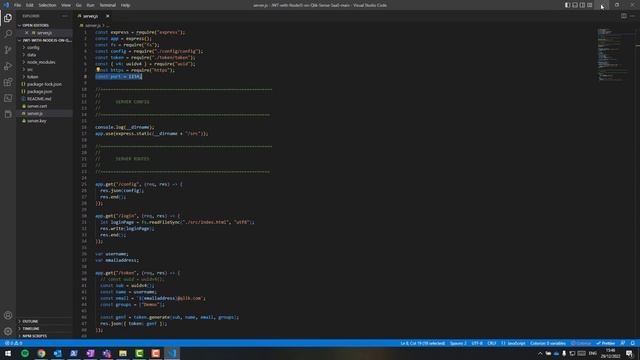Open the Extensions view
The image size is (640, 360).
8,82
